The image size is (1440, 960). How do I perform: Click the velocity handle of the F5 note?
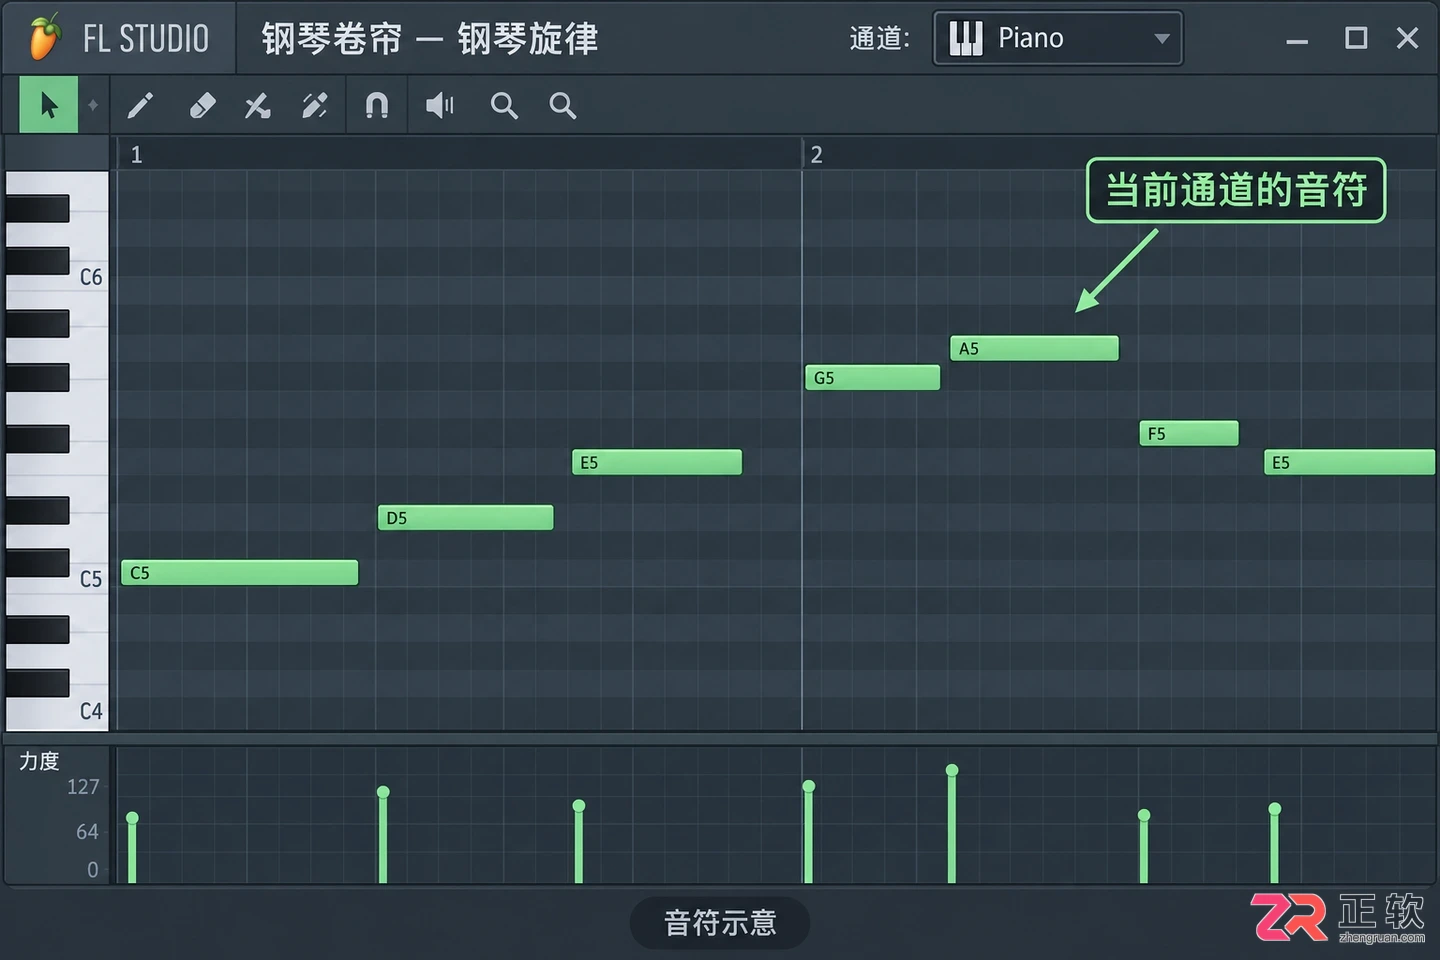pos(1144,815)
